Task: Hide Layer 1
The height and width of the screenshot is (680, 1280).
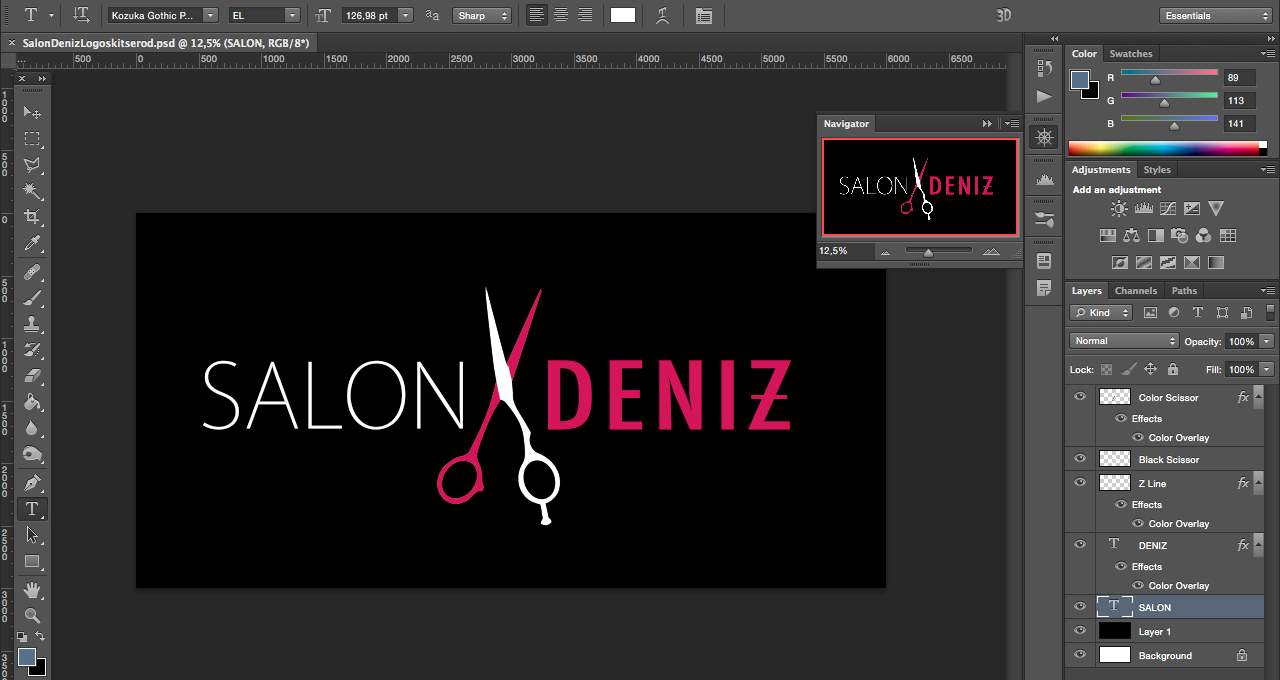Action: (1079, 631)
